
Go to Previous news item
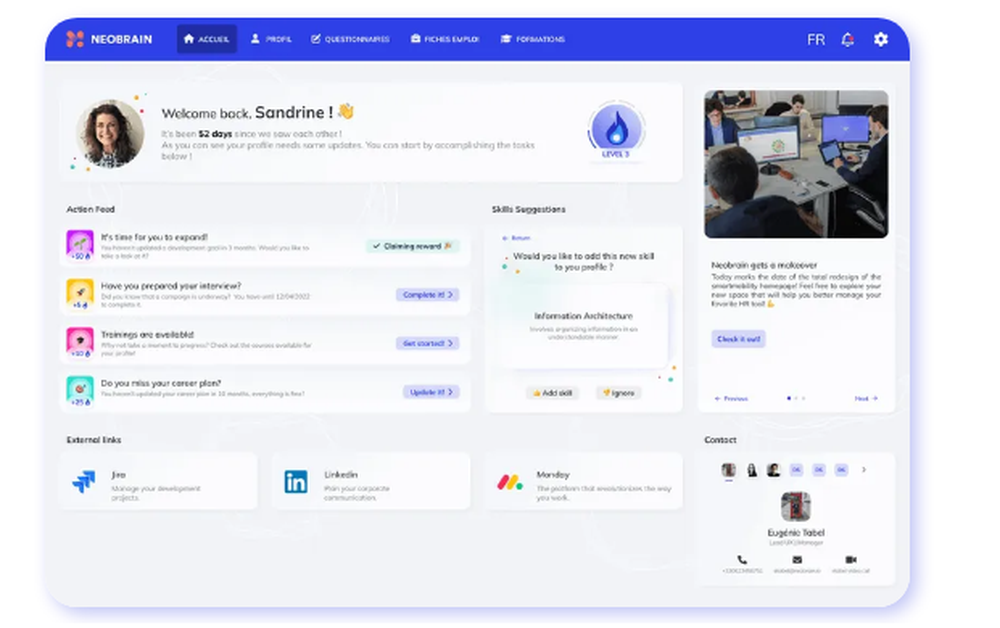[731, 398]
